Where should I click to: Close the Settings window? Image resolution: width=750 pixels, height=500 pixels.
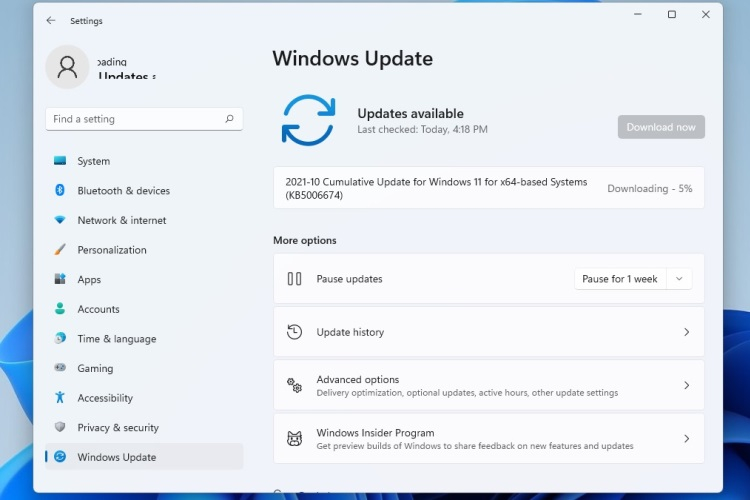click(x=706, y=14)
